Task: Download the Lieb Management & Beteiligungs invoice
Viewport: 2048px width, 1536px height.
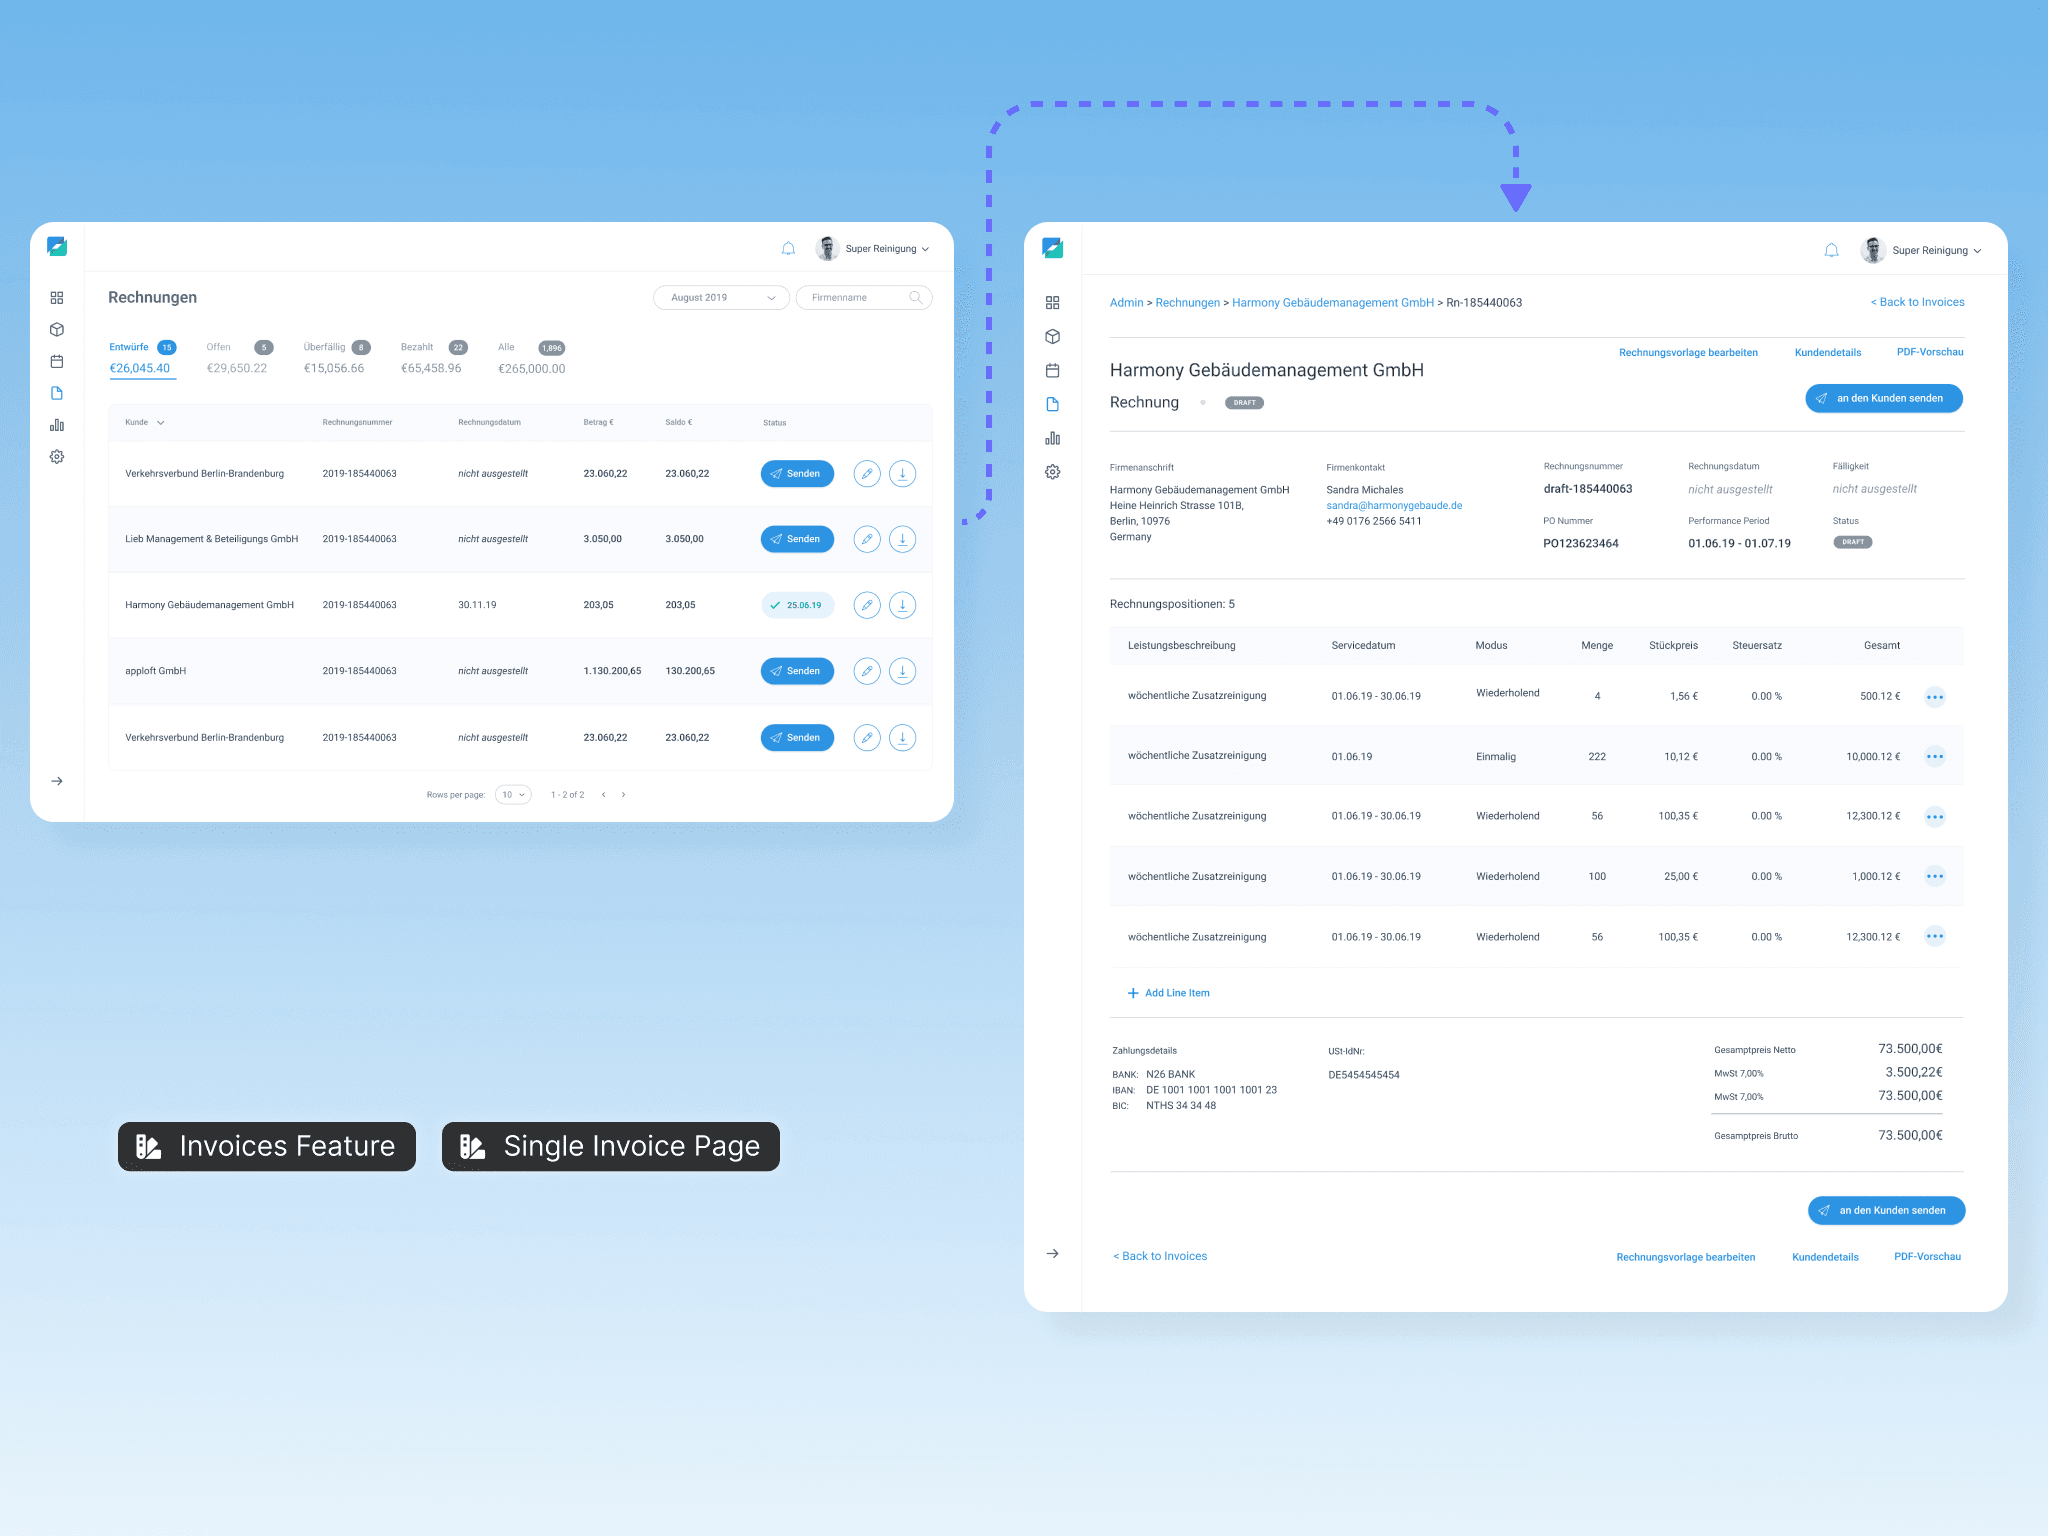Action: (902, 539)
